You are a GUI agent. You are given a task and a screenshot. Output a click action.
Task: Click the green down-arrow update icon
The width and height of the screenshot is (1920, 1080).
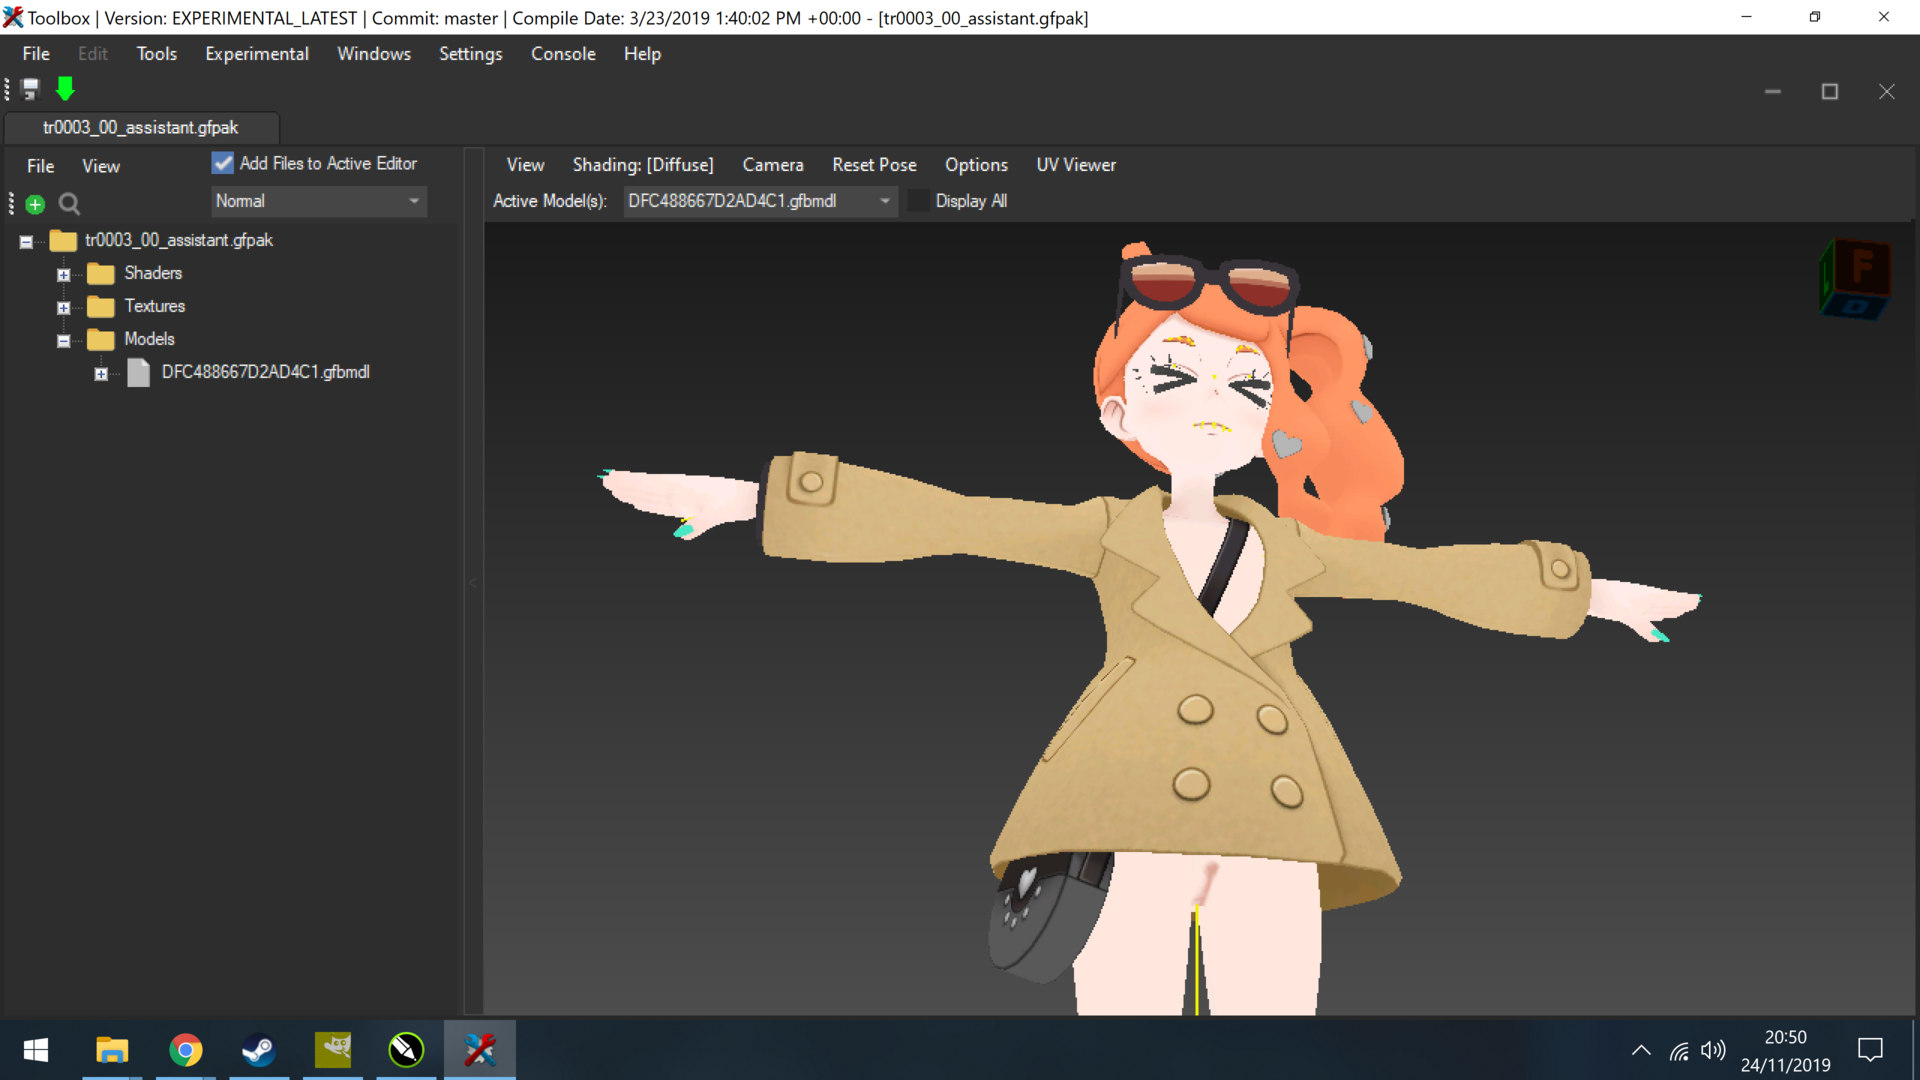click(65, 90)
